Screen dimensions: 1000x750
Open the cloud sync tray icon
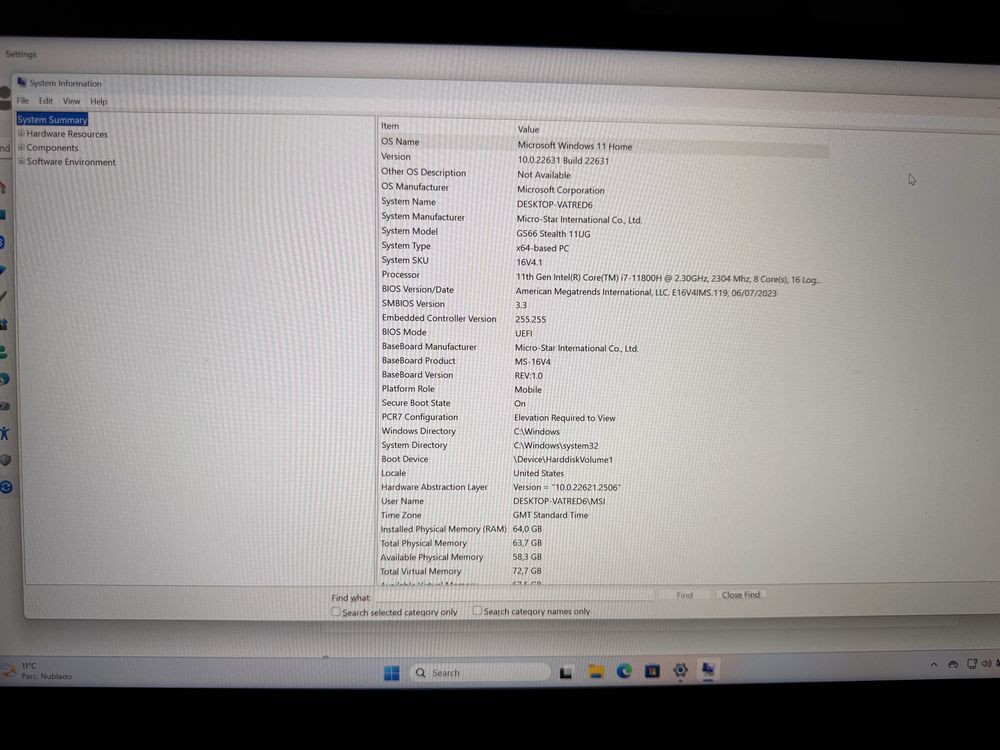(953, 665)
